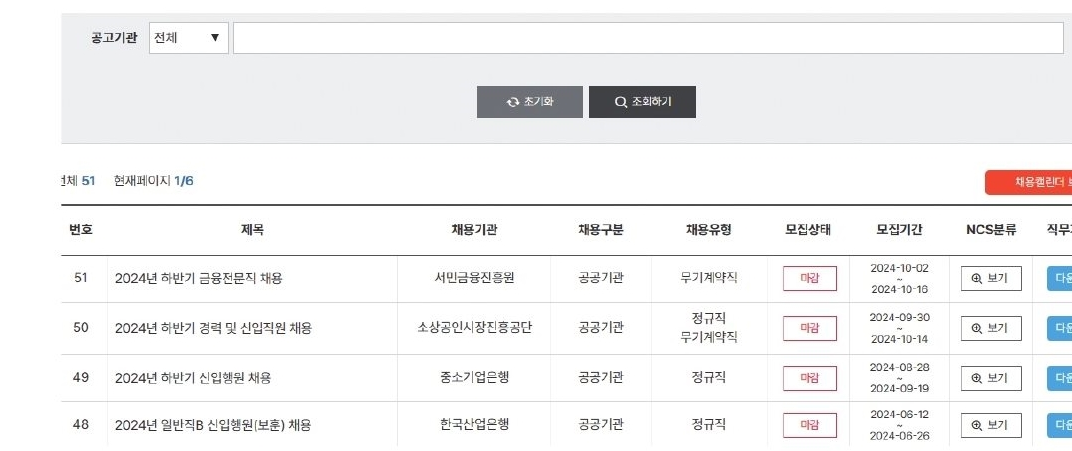Click the 조회하기 search button
The height and width of the screenshot is (451, 1072).
(643, 102)
